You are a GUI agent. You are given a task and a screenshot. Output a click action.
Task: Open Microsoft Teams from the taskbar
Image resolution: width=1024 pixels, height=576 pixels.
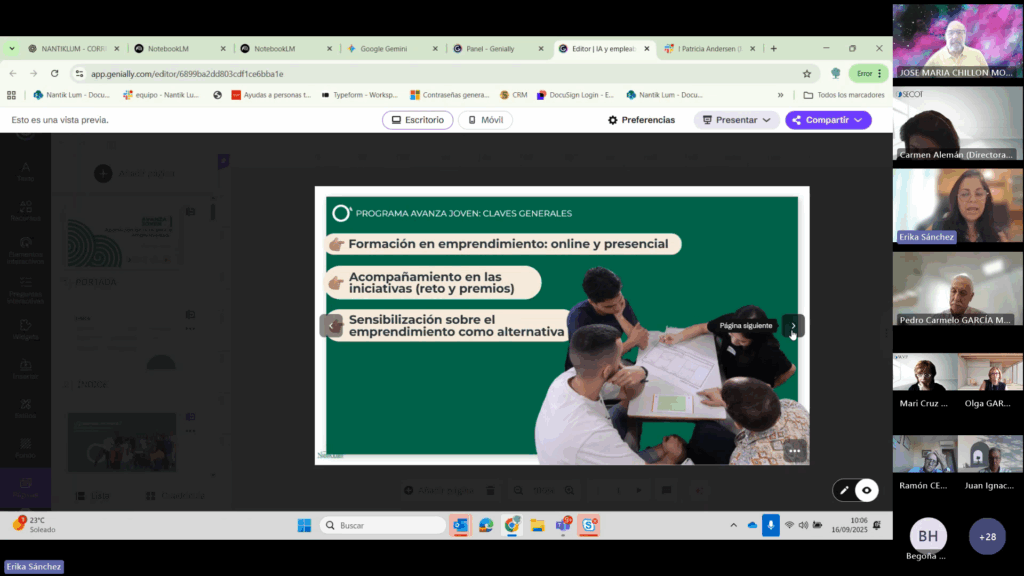pyautogui.click(x=563, y=525)
